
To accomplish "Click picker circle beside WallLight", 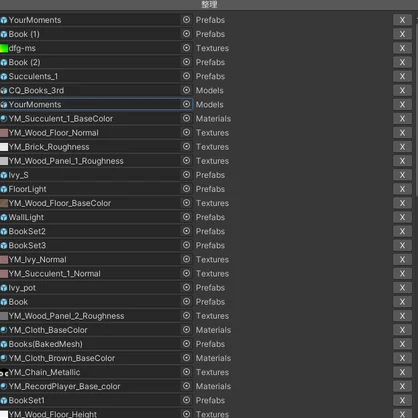I will point(186,217).
